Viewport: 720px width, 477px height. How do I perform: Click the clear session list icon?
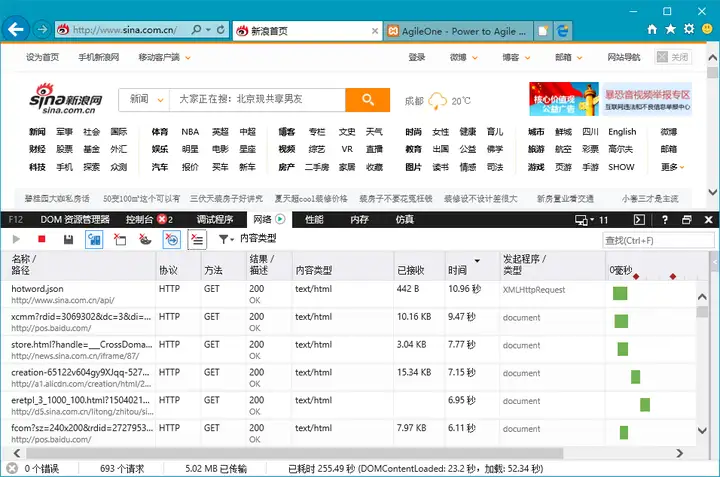click(x=197, y=239)
